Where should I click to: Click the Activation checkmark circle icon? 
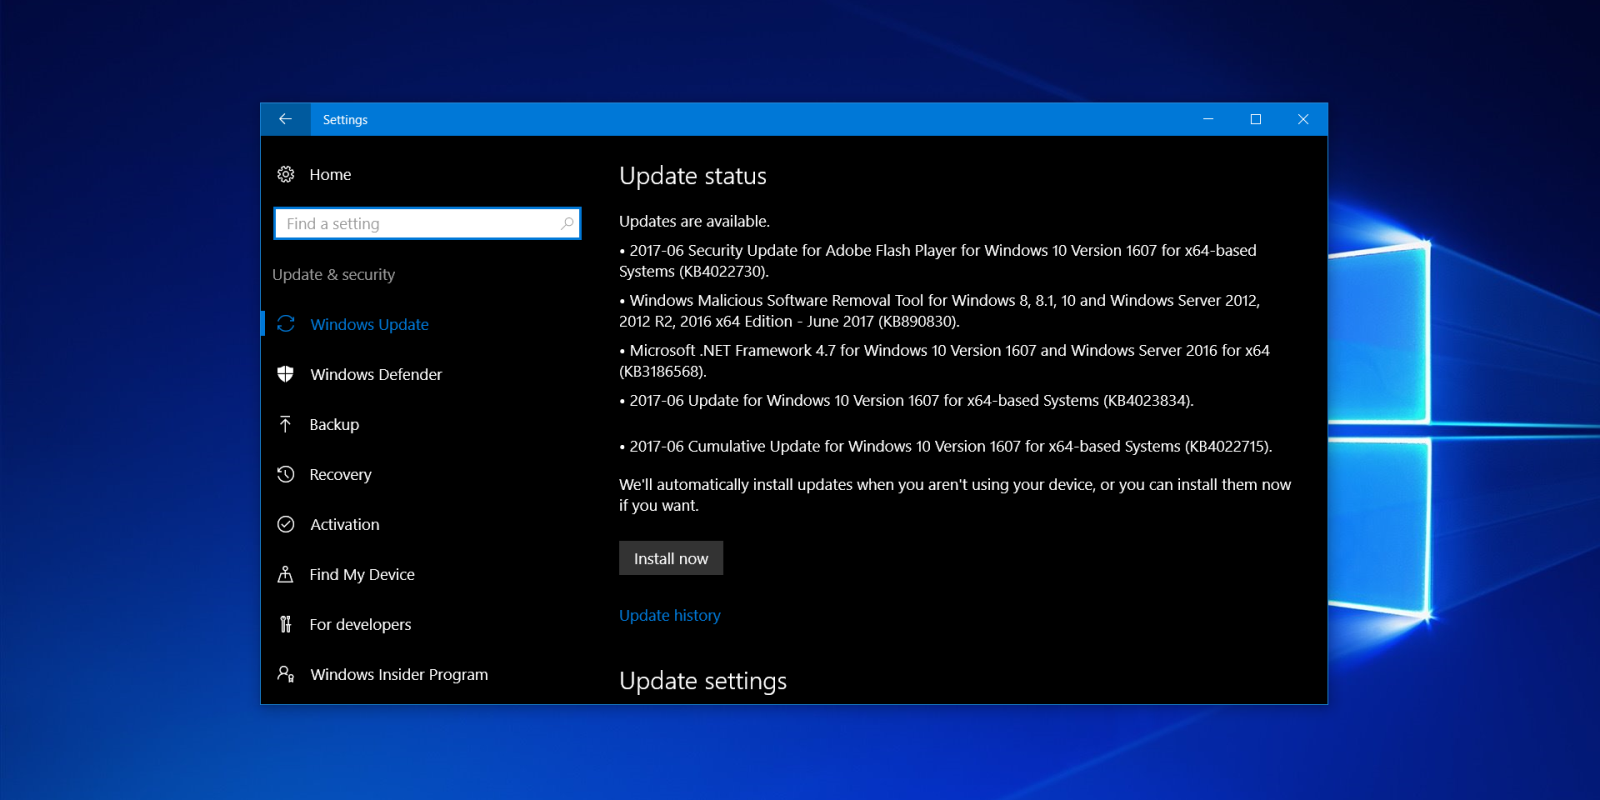click(x=286, y=524)
